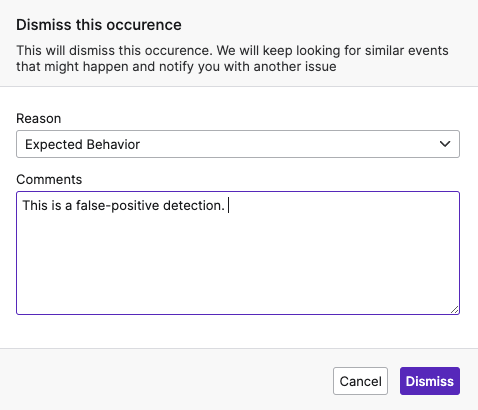478x410 pixels.
Task: Click the "similar events" phrase in description
Action: click(407, 51)
